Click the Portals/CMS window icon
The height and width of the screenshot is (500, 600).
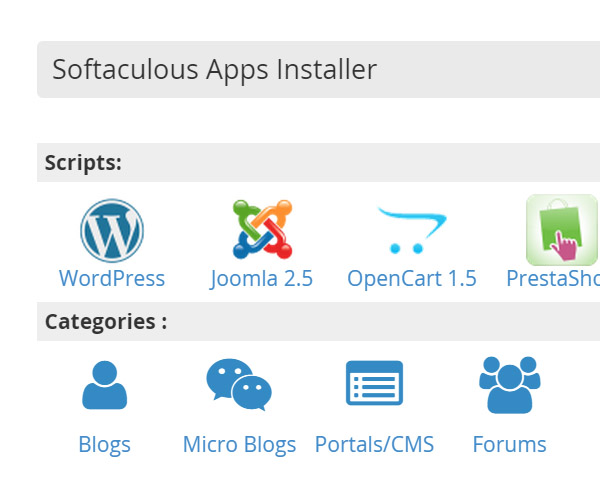[374, 383]
